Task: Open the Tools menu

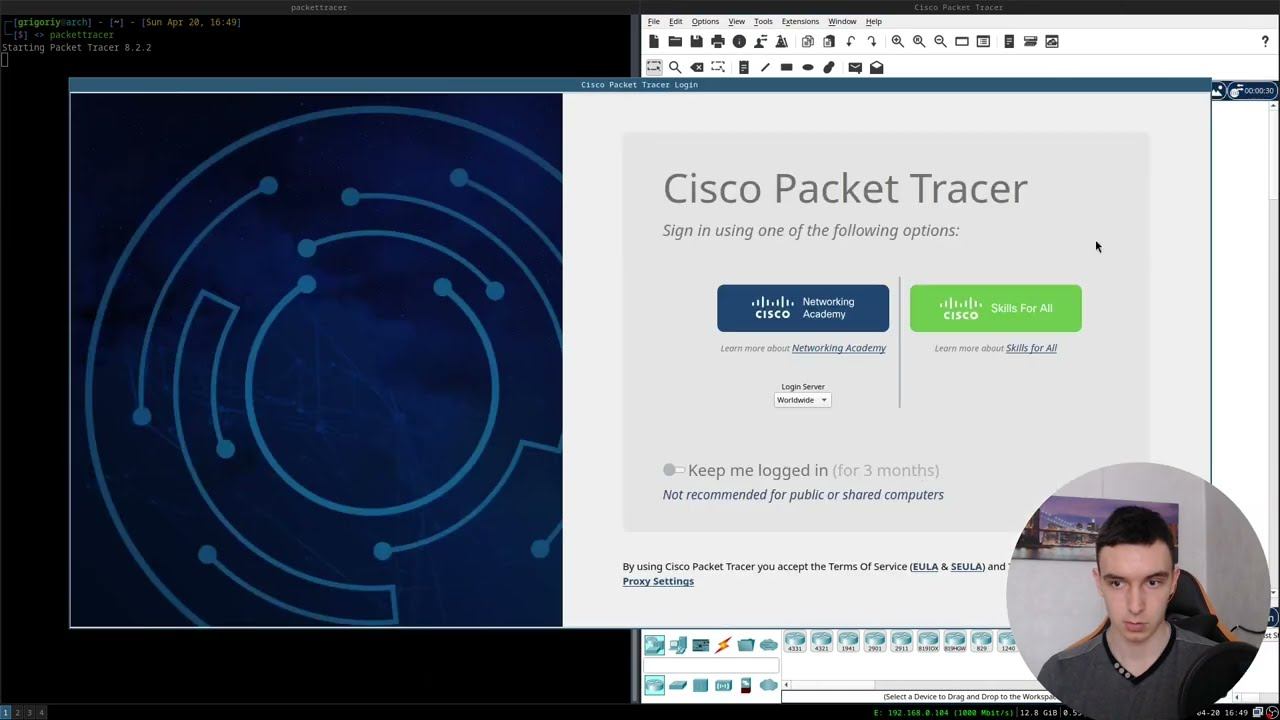Action: click(x=764, y=21)
